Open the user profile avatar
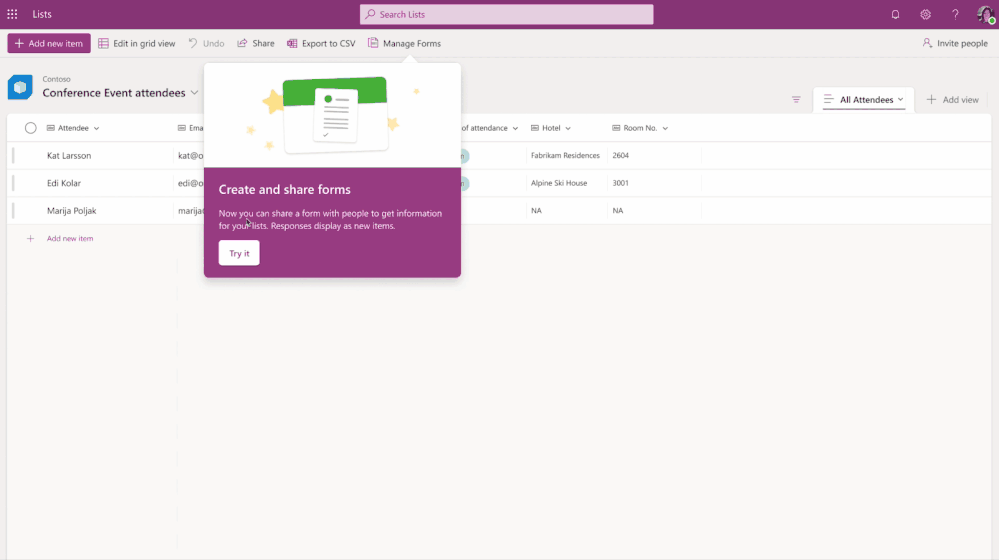Viewport: 999px width, 560px height. (985, 14)
